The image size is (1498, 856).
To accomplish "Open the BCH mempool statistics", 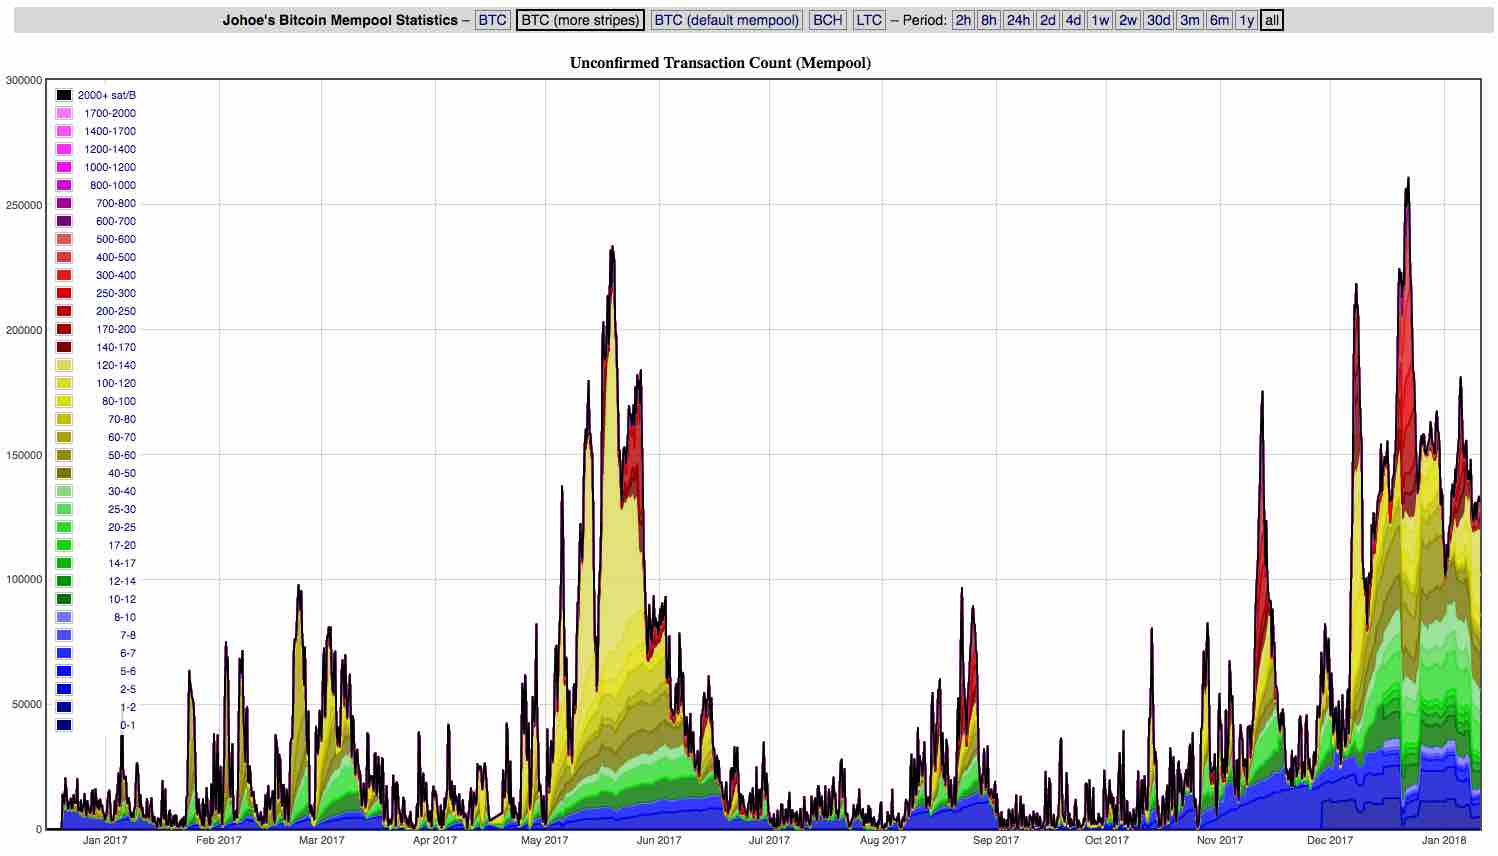I will [827, 20].
